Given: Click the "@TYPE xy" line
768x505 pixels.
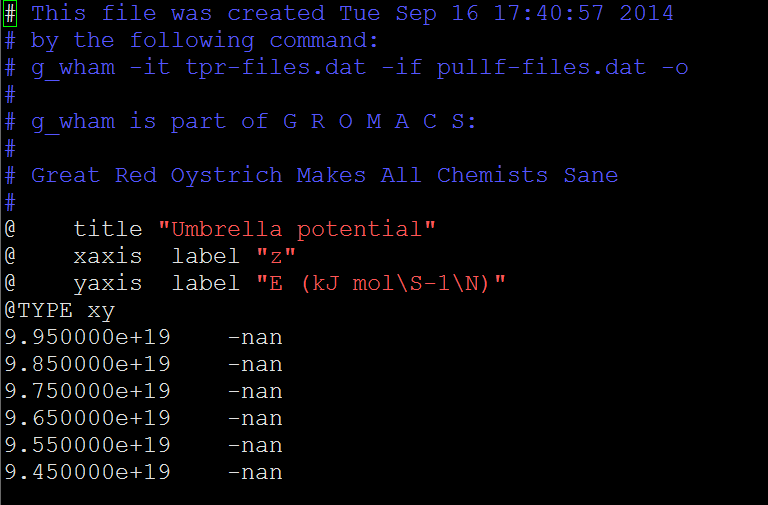Looking at the screenshot, I should tap(59, 311).
